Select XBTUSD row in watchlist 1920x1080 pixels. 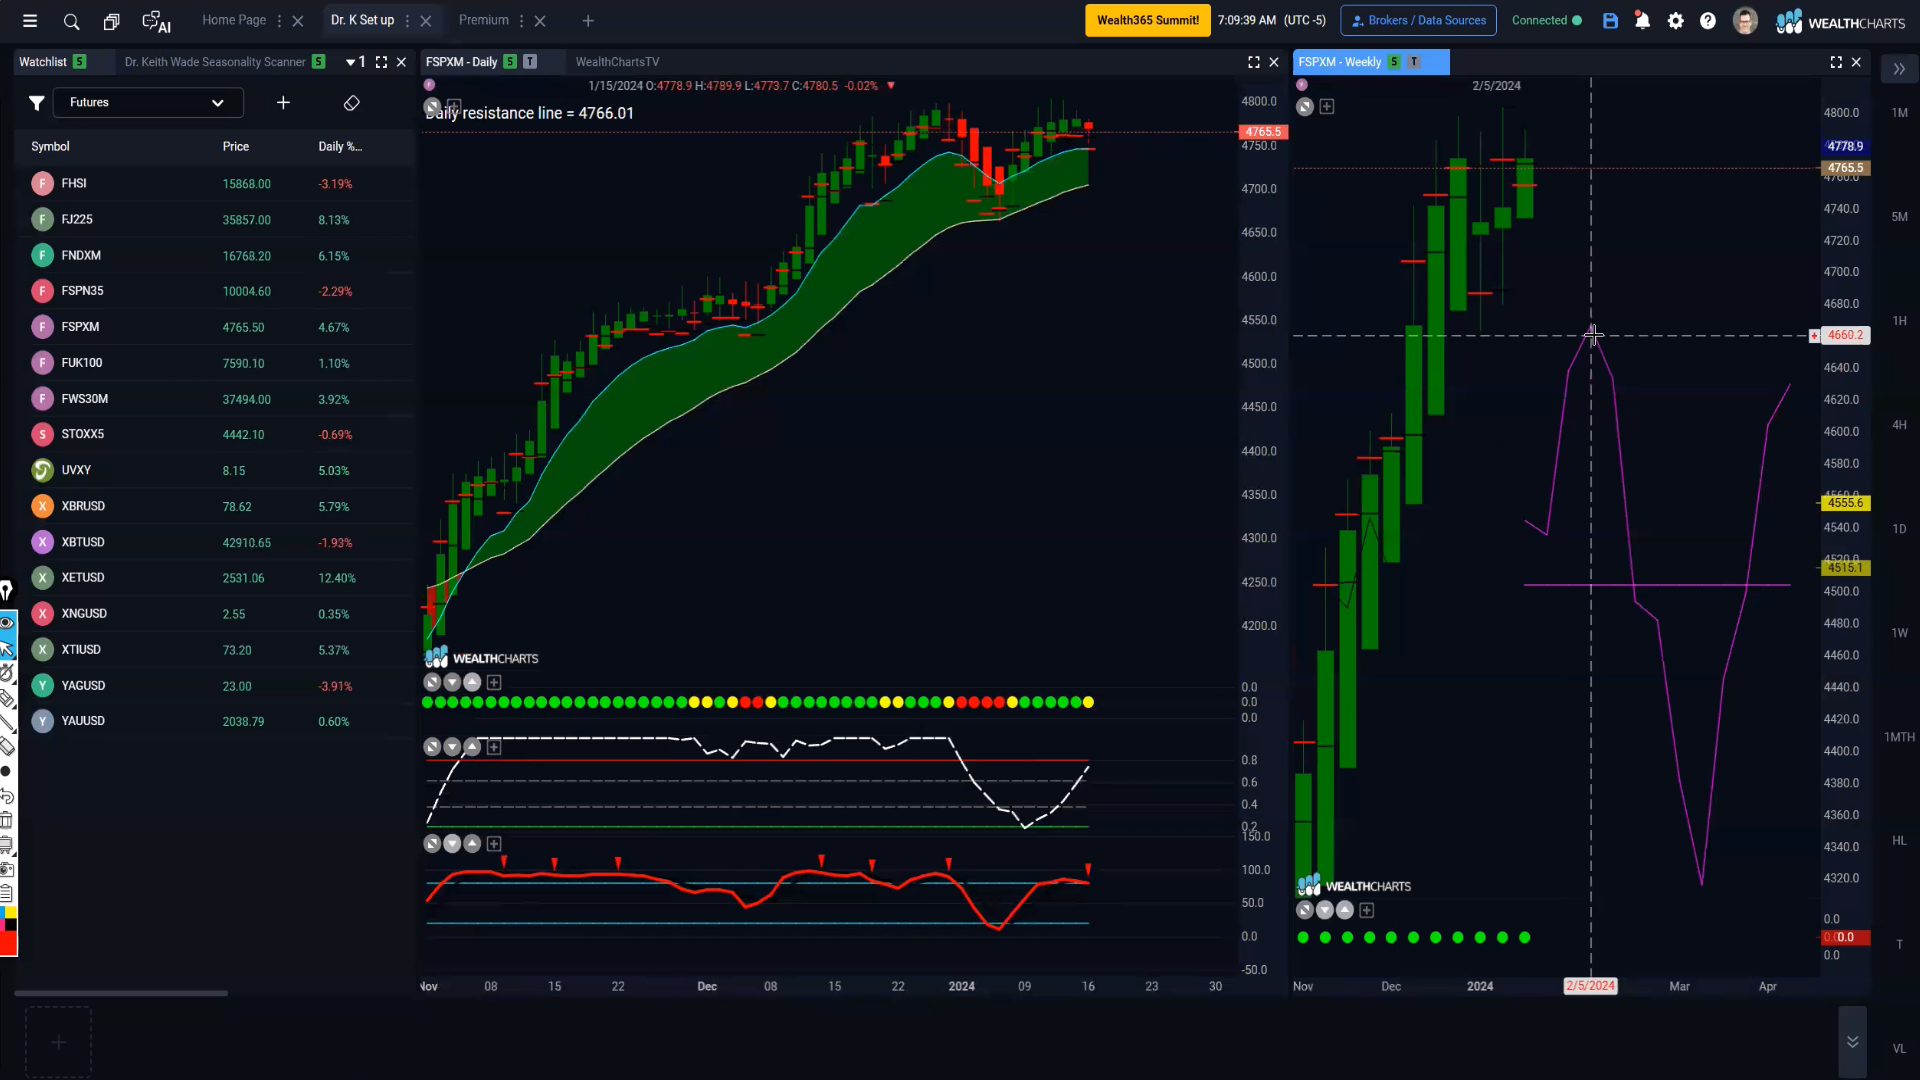point(214,542)
